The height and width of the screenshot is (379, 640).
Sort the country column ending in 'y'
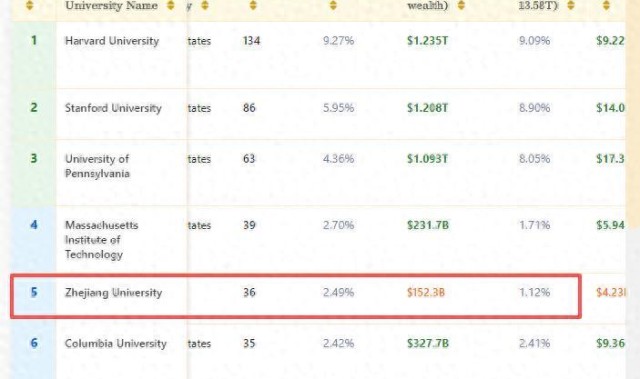point(205,5)
